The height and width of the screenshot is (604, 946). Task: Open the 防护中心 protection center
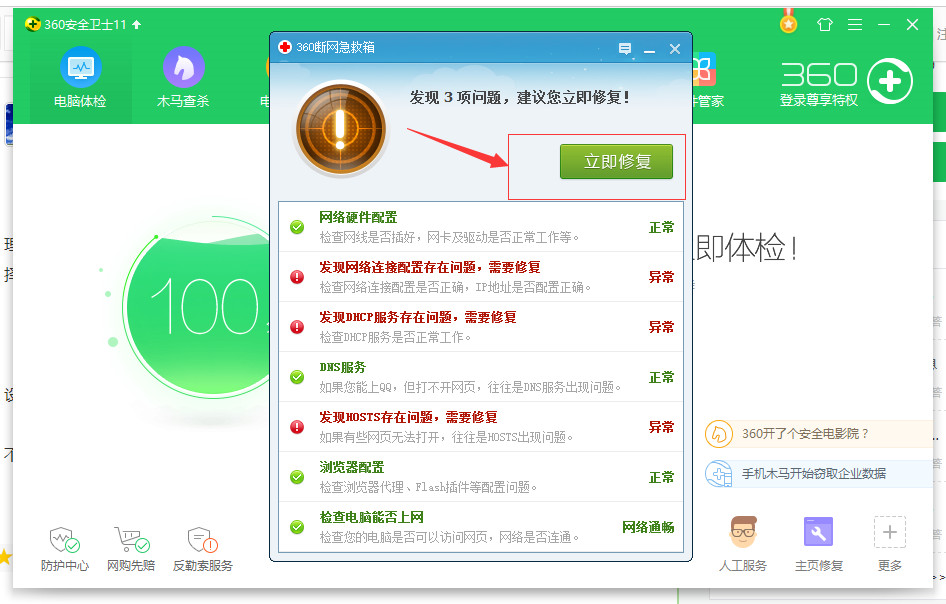point(64,545)
